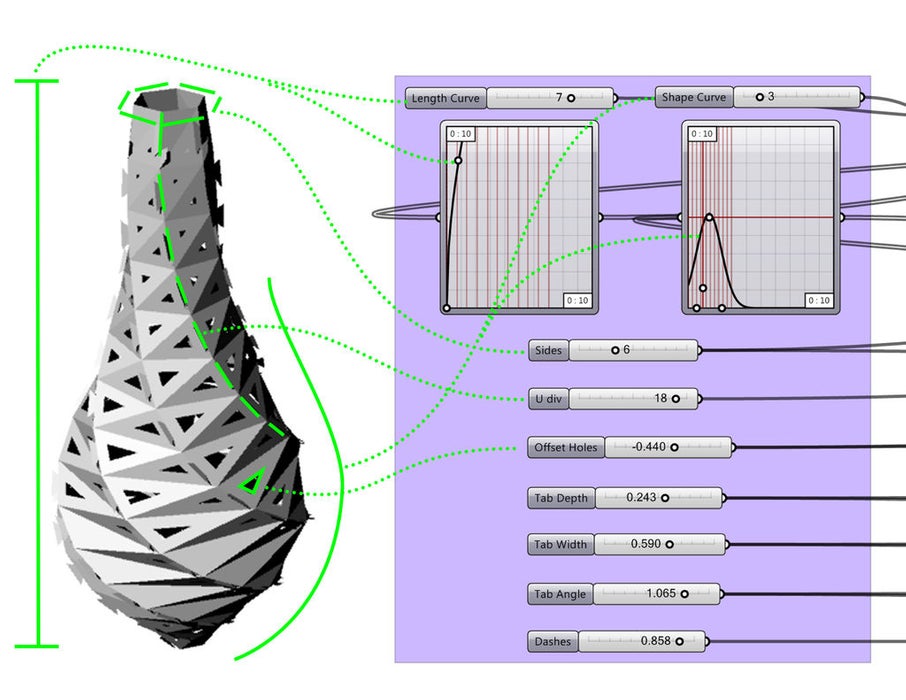Select the Tab Depth slider grip at 0.243
The height and width of the screenshot is (700, 906).
coord(667,497)
